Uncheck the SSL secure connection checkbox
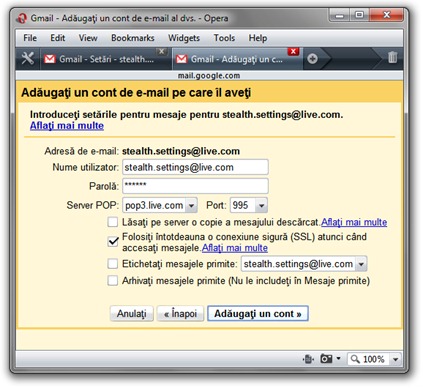423x388 pixels. (113, 241)
